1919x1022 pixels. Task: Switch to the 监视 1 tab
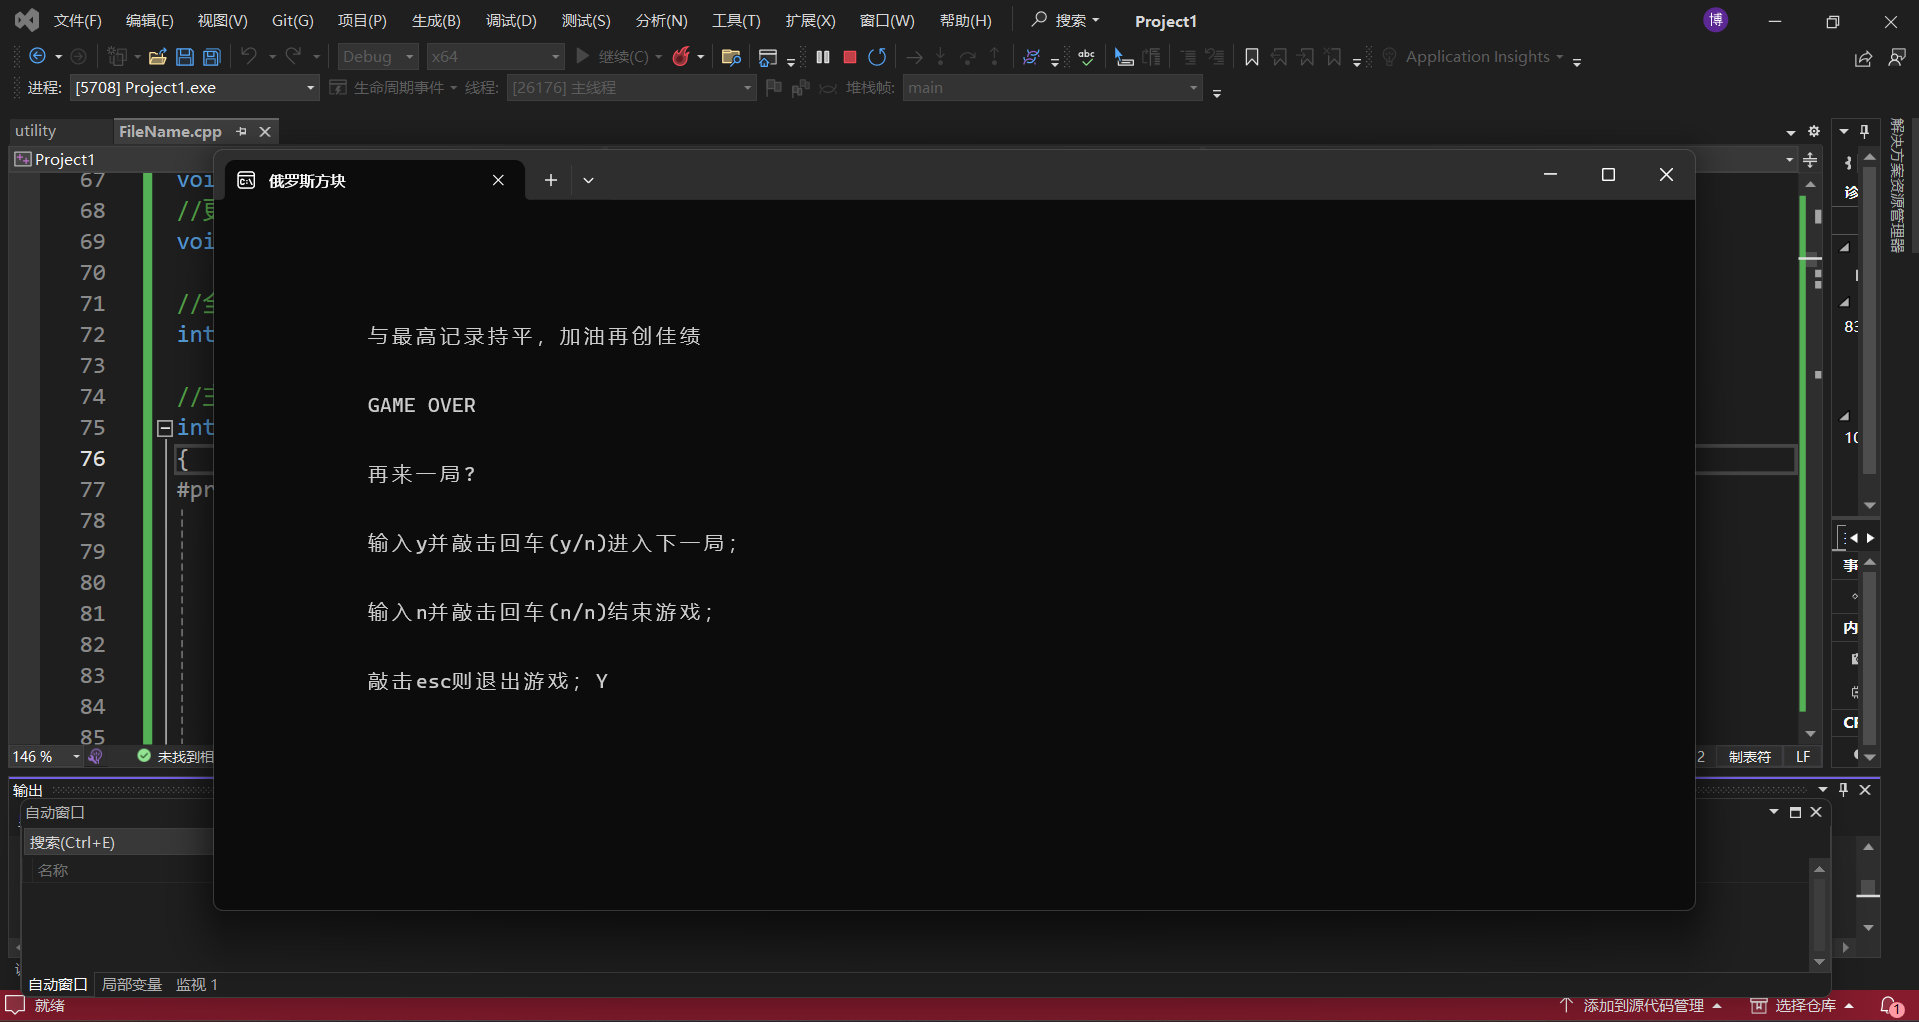pos(197,985)
